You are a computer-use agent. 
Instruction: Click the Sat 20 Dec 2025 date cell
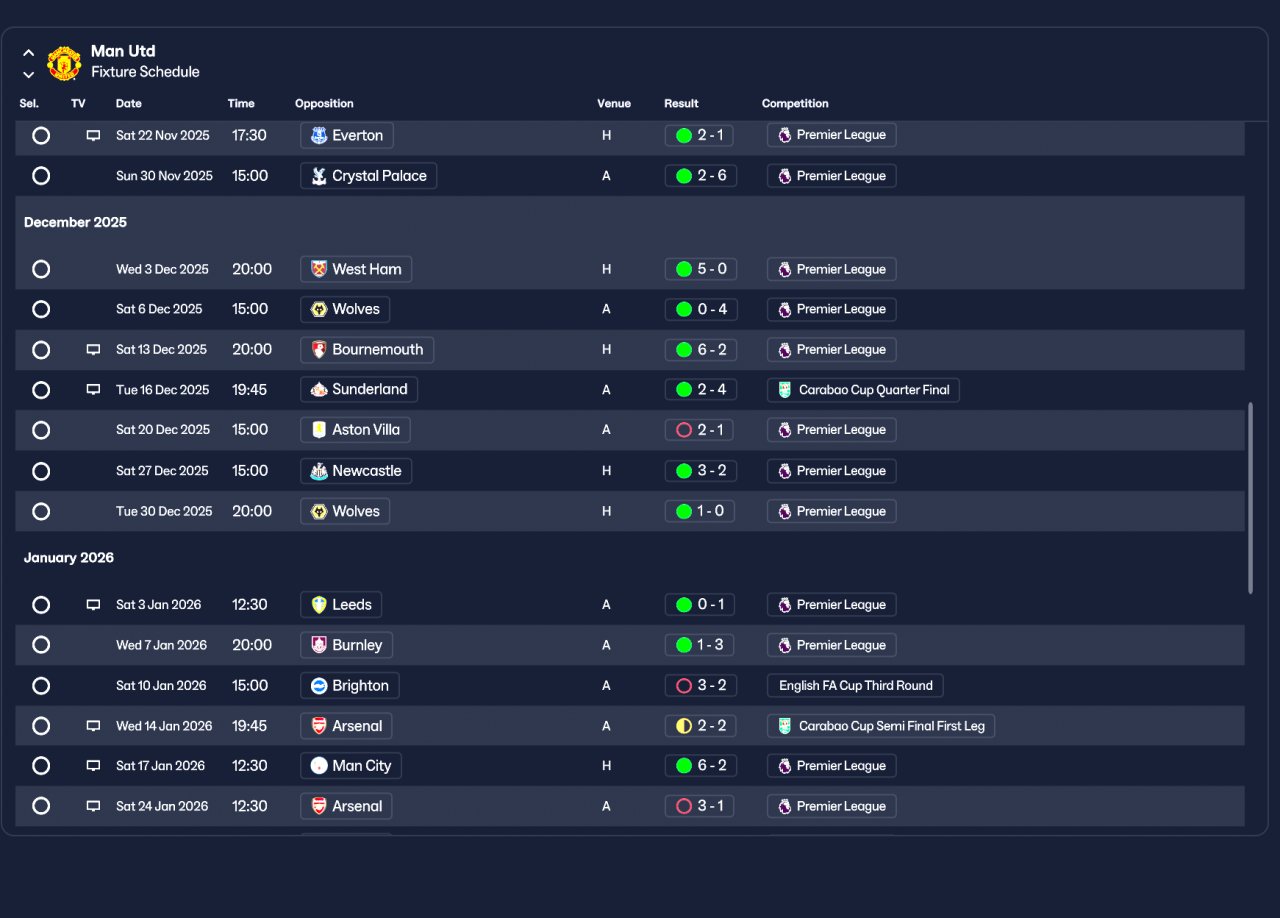[x=163, y=430]
